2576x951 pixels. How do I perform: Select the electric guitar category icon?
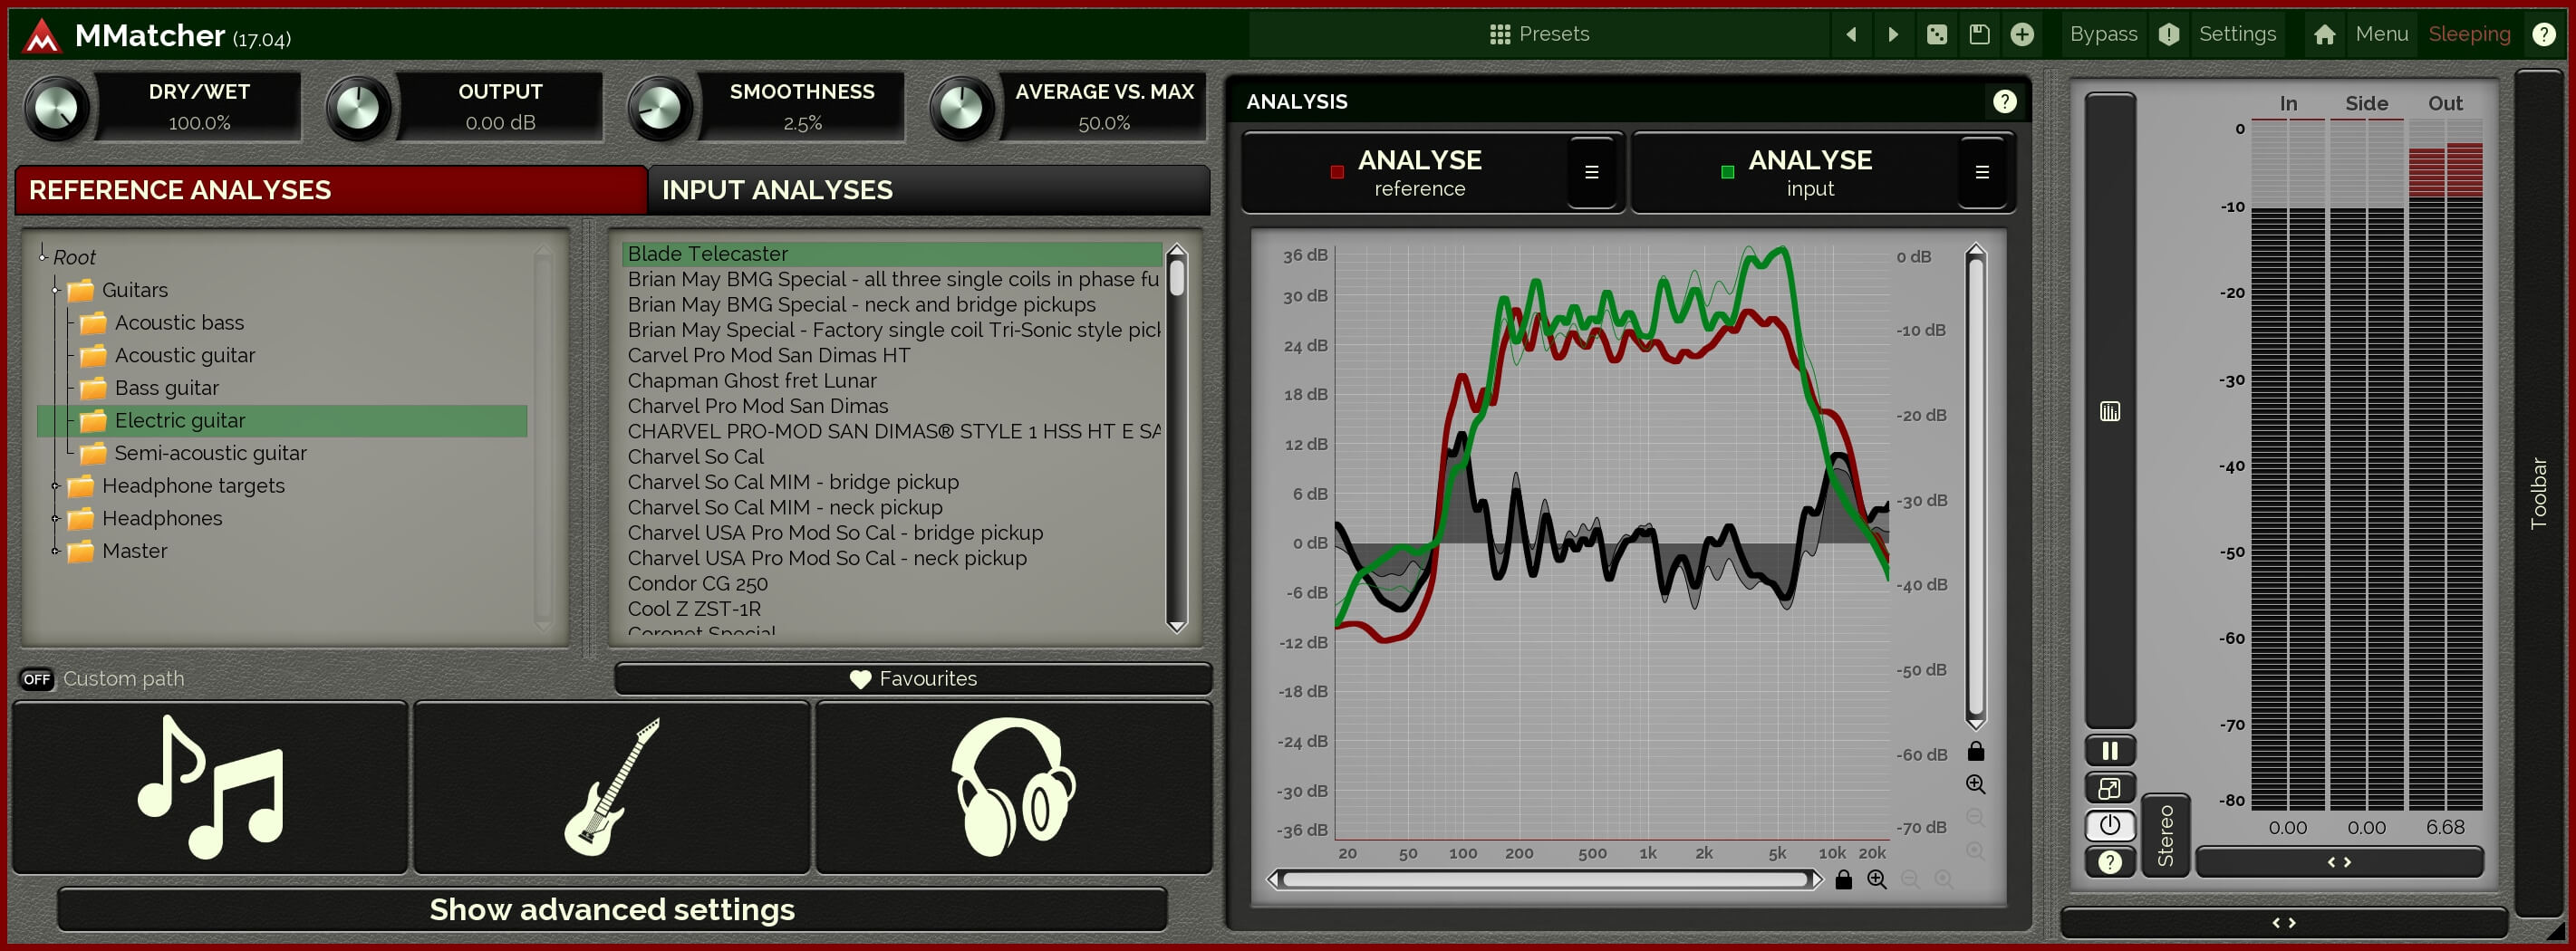tap(611, 787)
